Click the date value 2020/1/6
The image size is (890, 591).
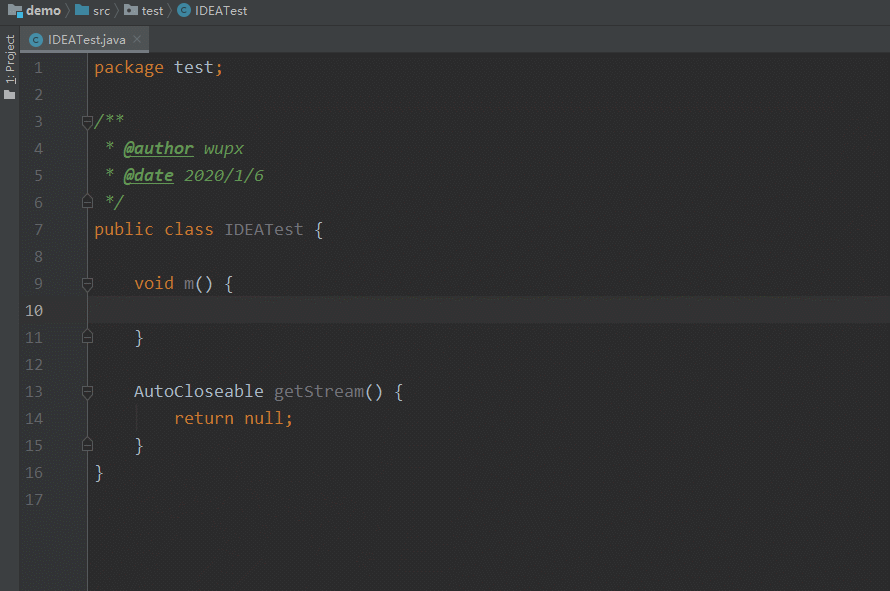point(224,176)
